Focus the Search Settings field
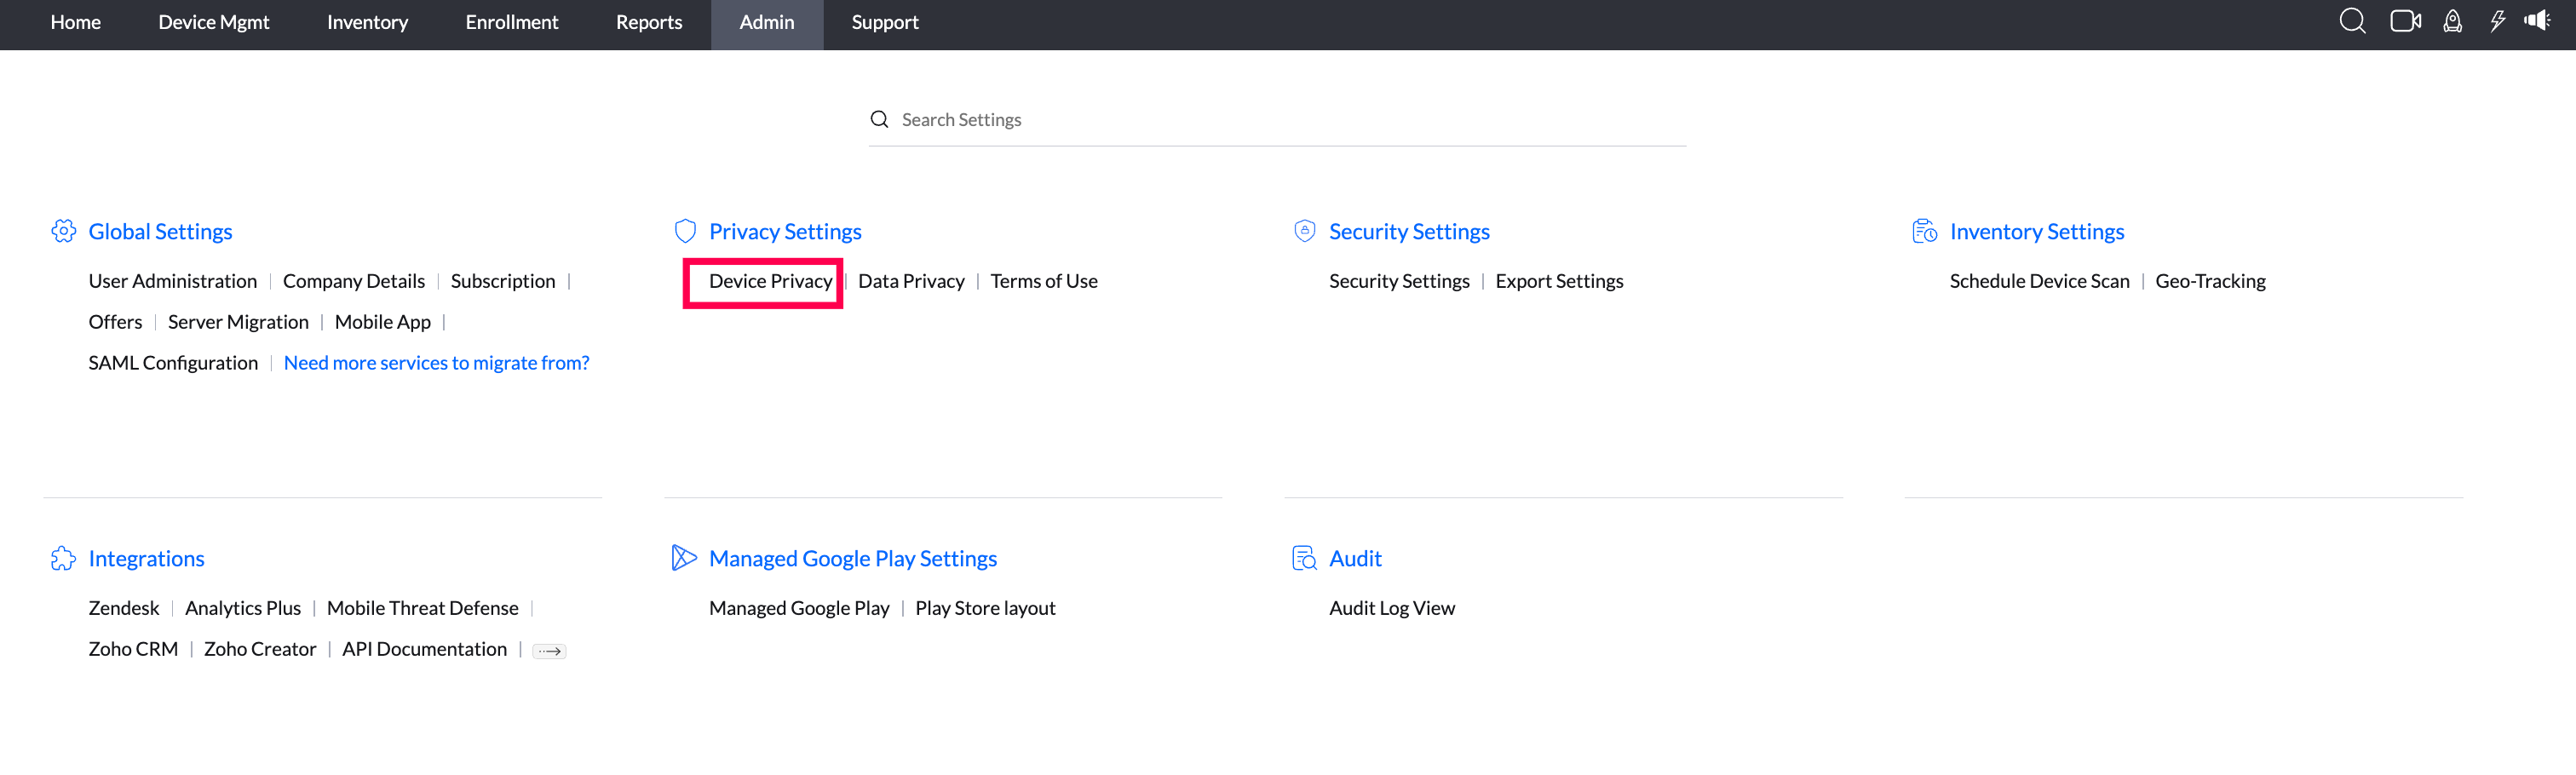 [x=1277, y=120]
